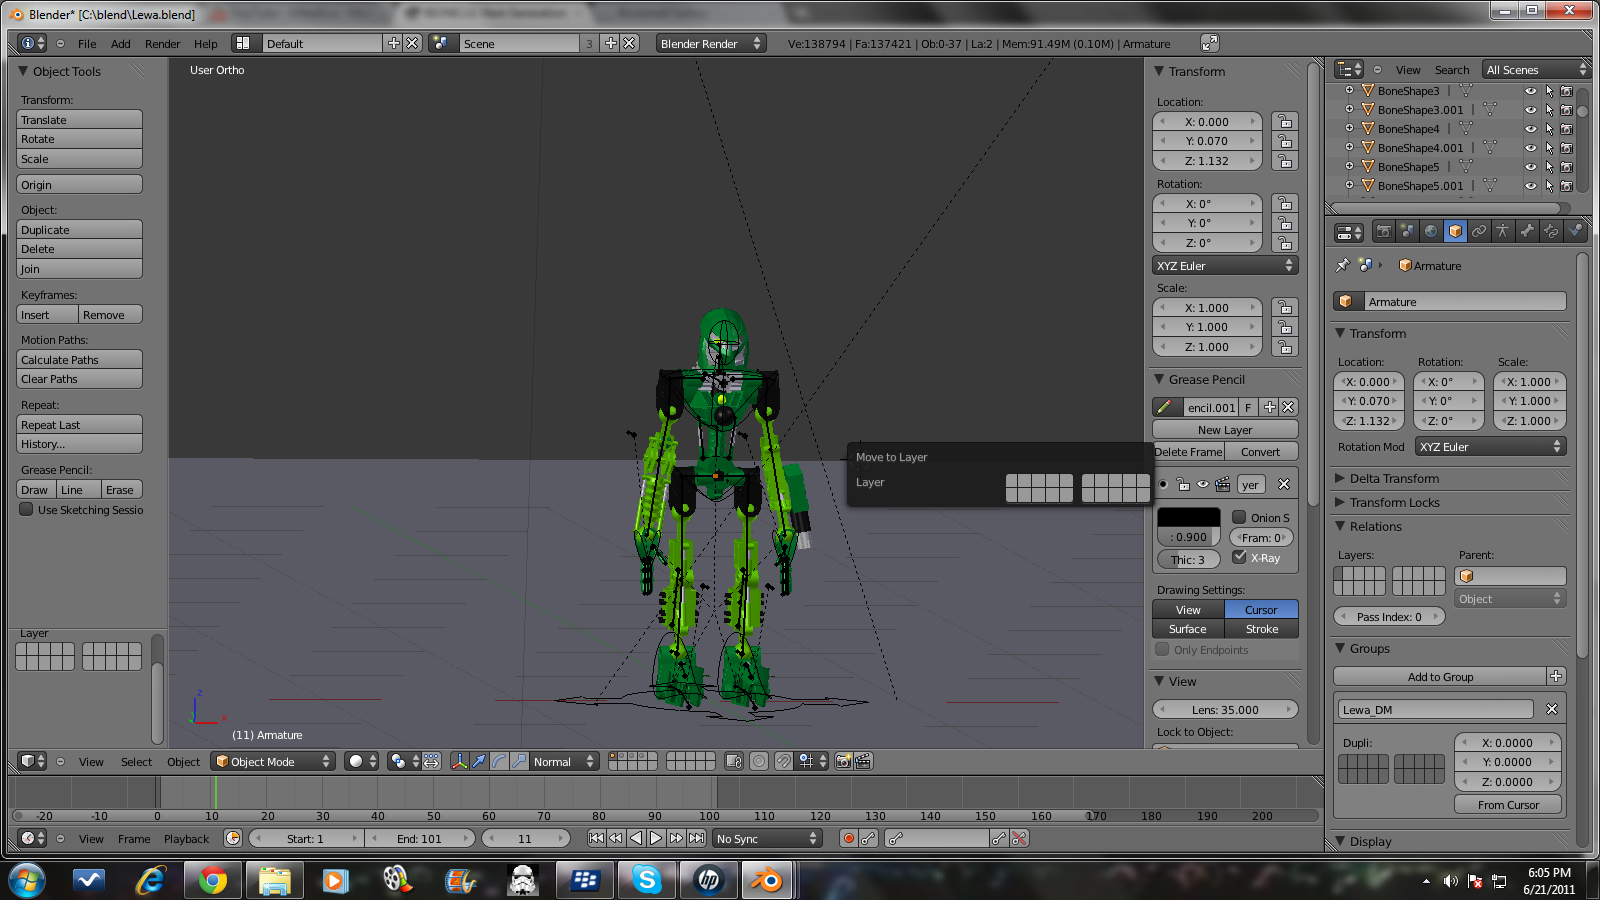Screen dimensions: 1600x900
Task: Enable the Onion Skinning checkbox
Action: (x=1239, y=518)
